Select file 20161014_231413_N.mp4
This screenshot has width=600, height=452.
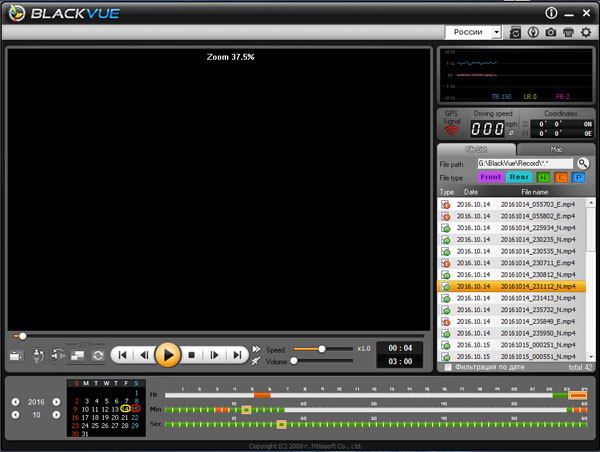tap(512, 298)
